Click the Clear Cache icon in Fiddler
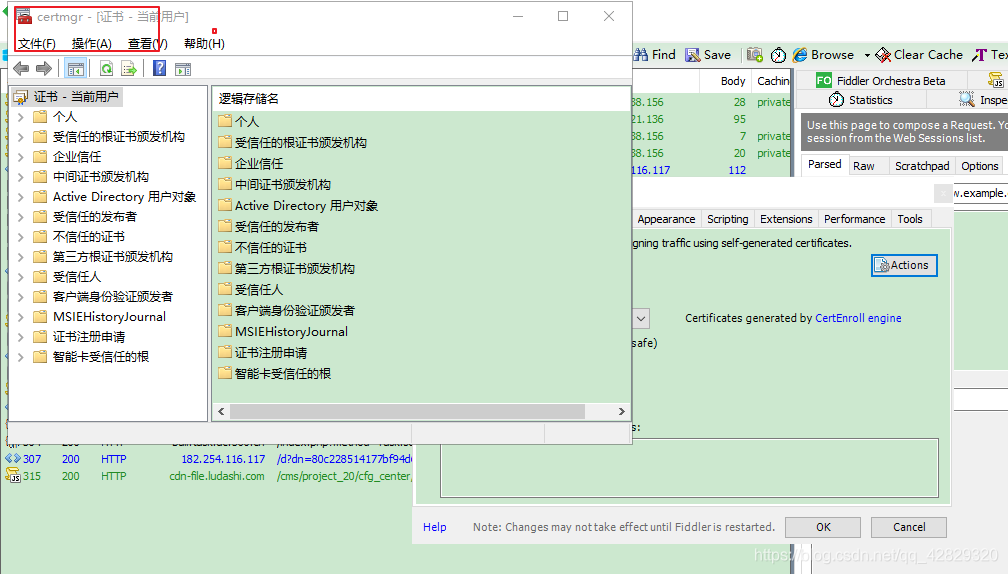The image size is (1008, 574). 883,55
